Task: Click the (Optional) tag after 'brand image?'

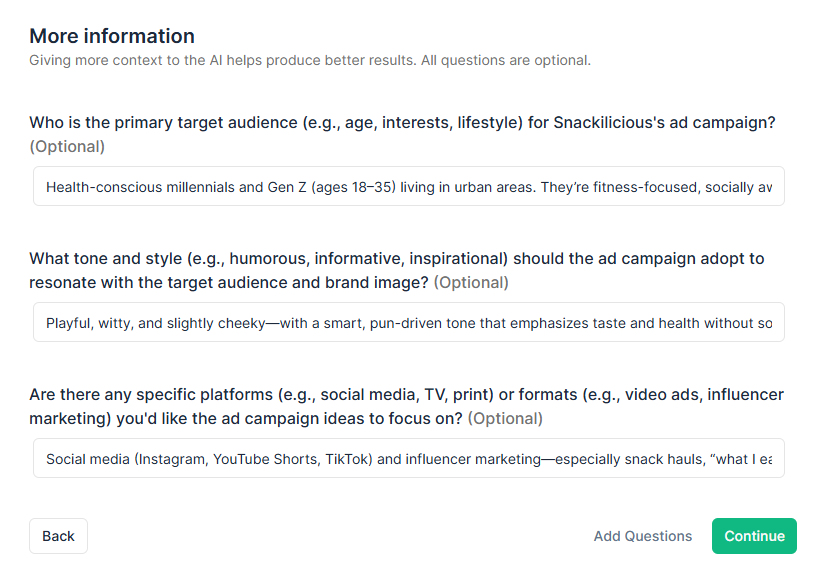Action: pos(471,282)
